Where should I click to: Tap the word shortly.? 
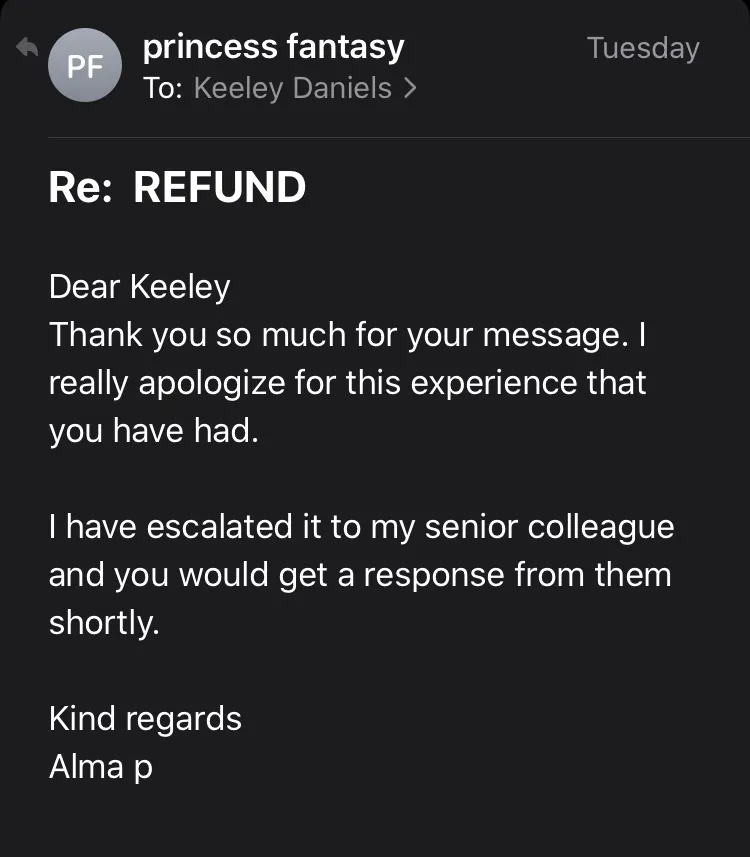click(x=104, y=623)
